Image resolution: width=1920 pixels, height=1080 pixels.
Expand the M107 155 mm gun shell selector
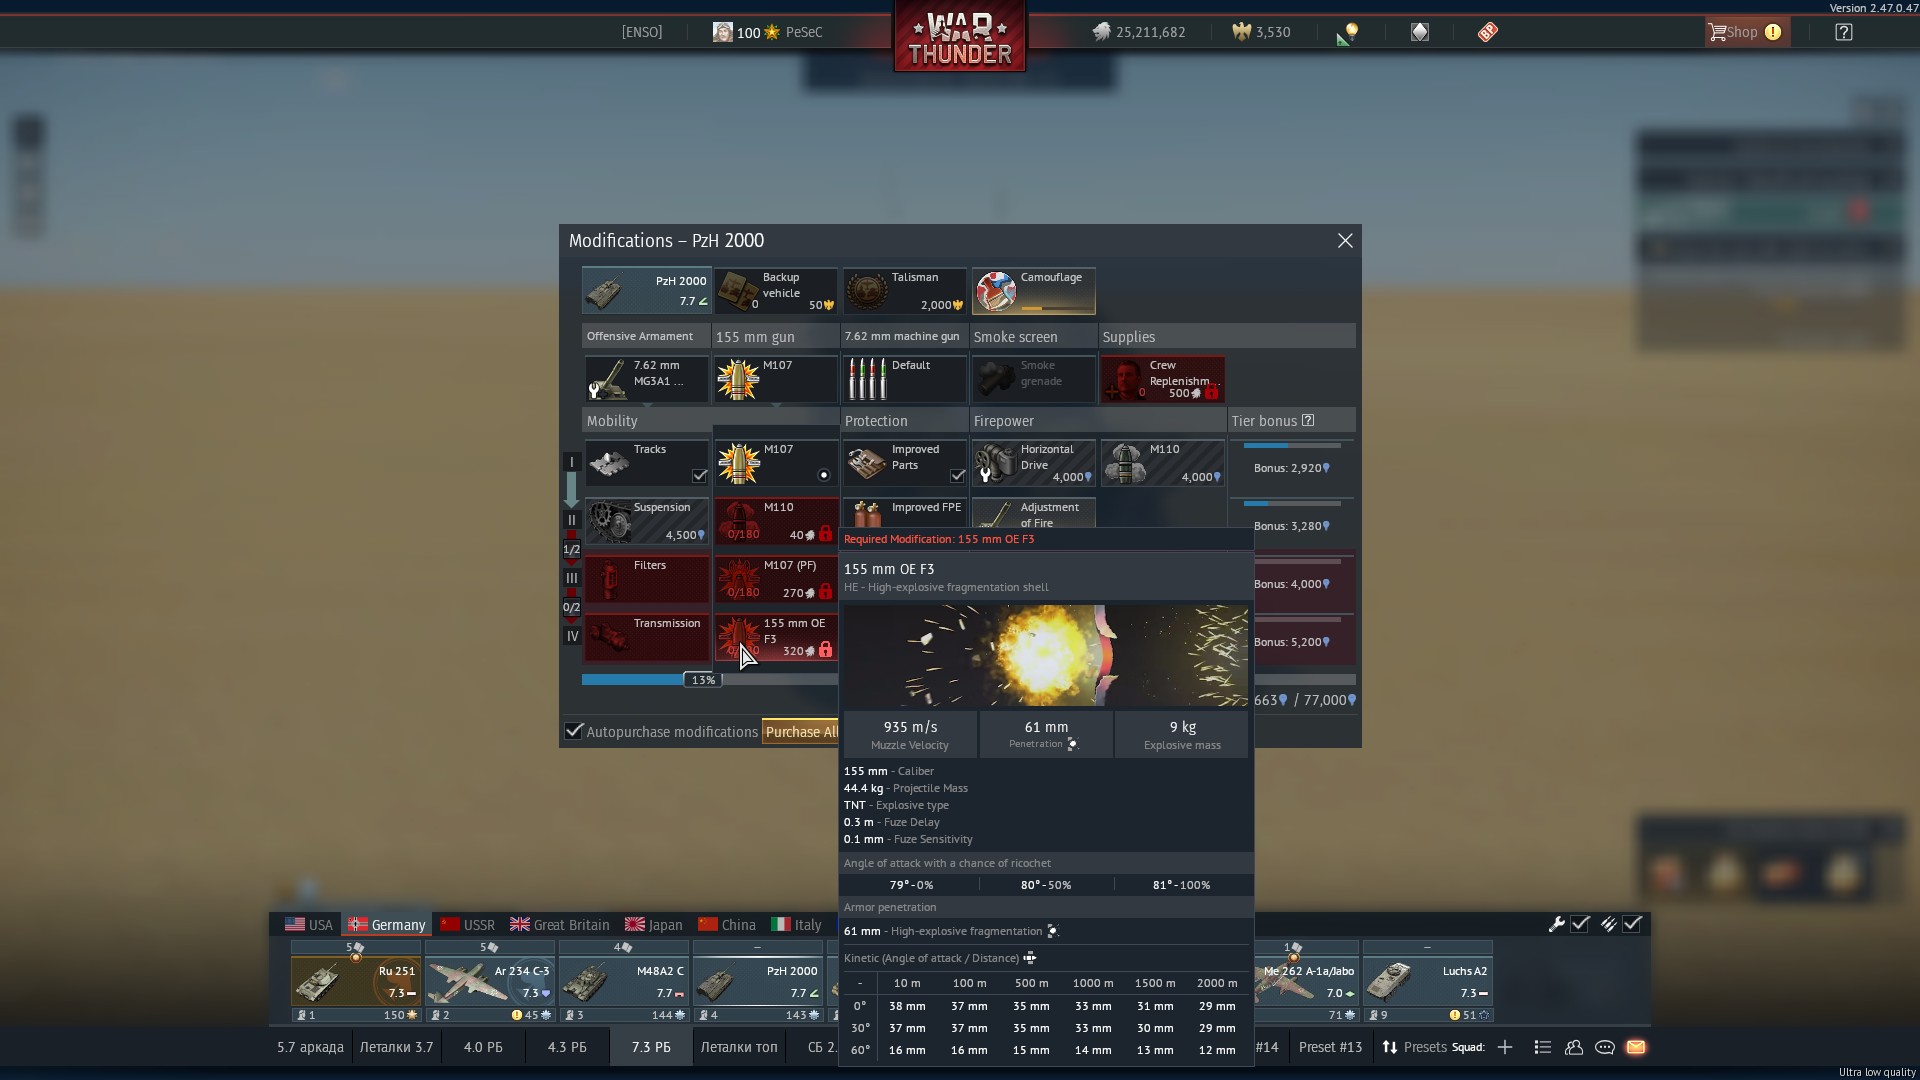[x=776, y=379]
